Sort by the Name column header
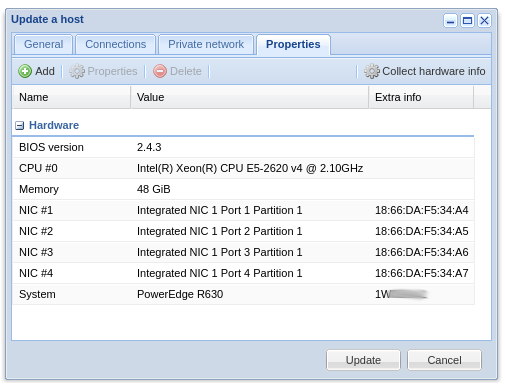The image size is (506, 390). pos(71,97)
